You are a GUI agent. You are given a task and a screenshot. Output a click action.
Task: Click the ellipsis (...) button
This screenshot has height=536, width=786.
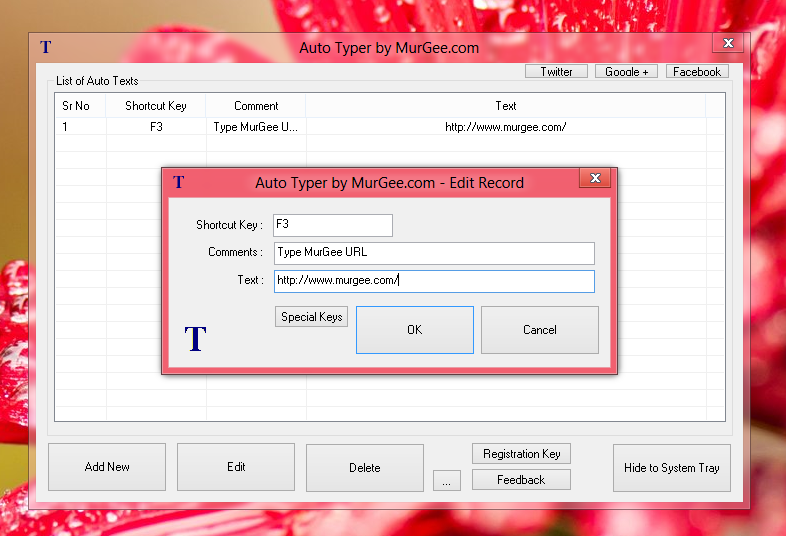[447, 481]
